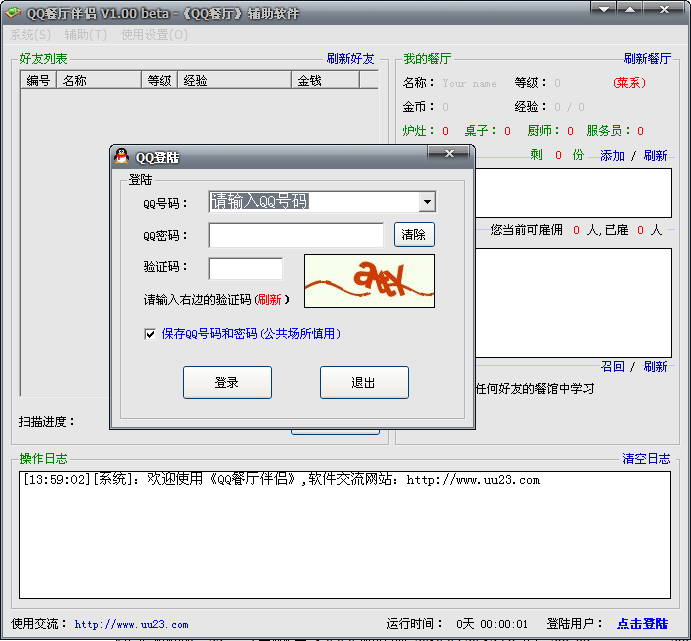Click the app icon in main title bar
691x641 pixels.
coord(13,13)
